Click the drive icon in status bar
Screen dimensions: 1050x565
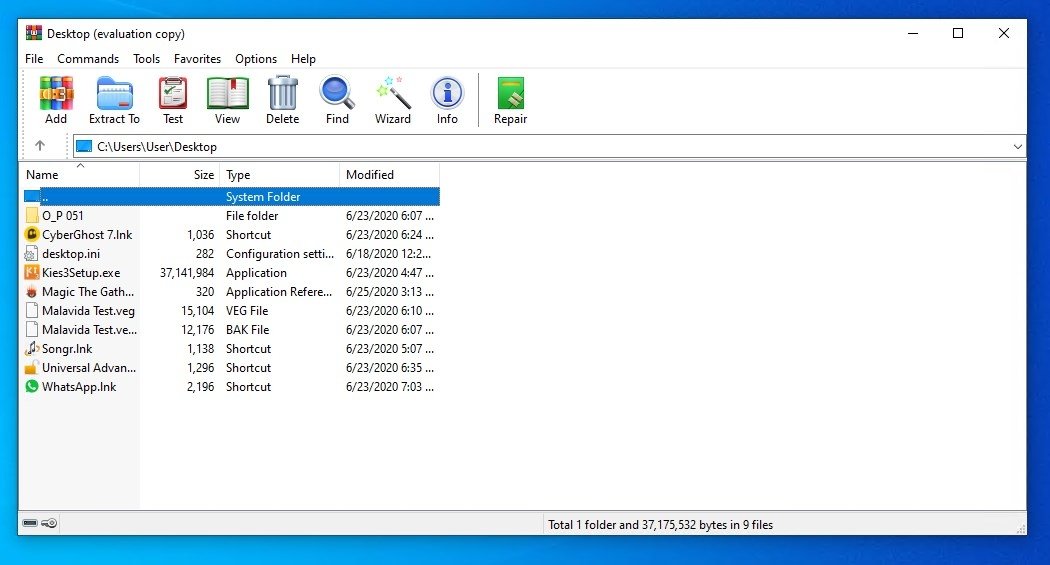(x=30, y=523)
